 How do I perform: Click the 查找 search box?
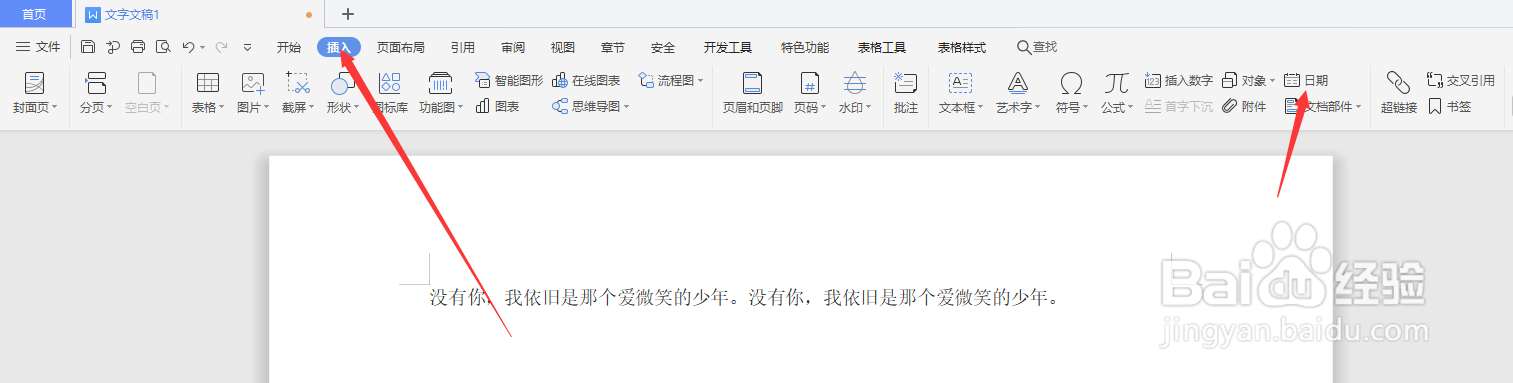coord(1037,47)
